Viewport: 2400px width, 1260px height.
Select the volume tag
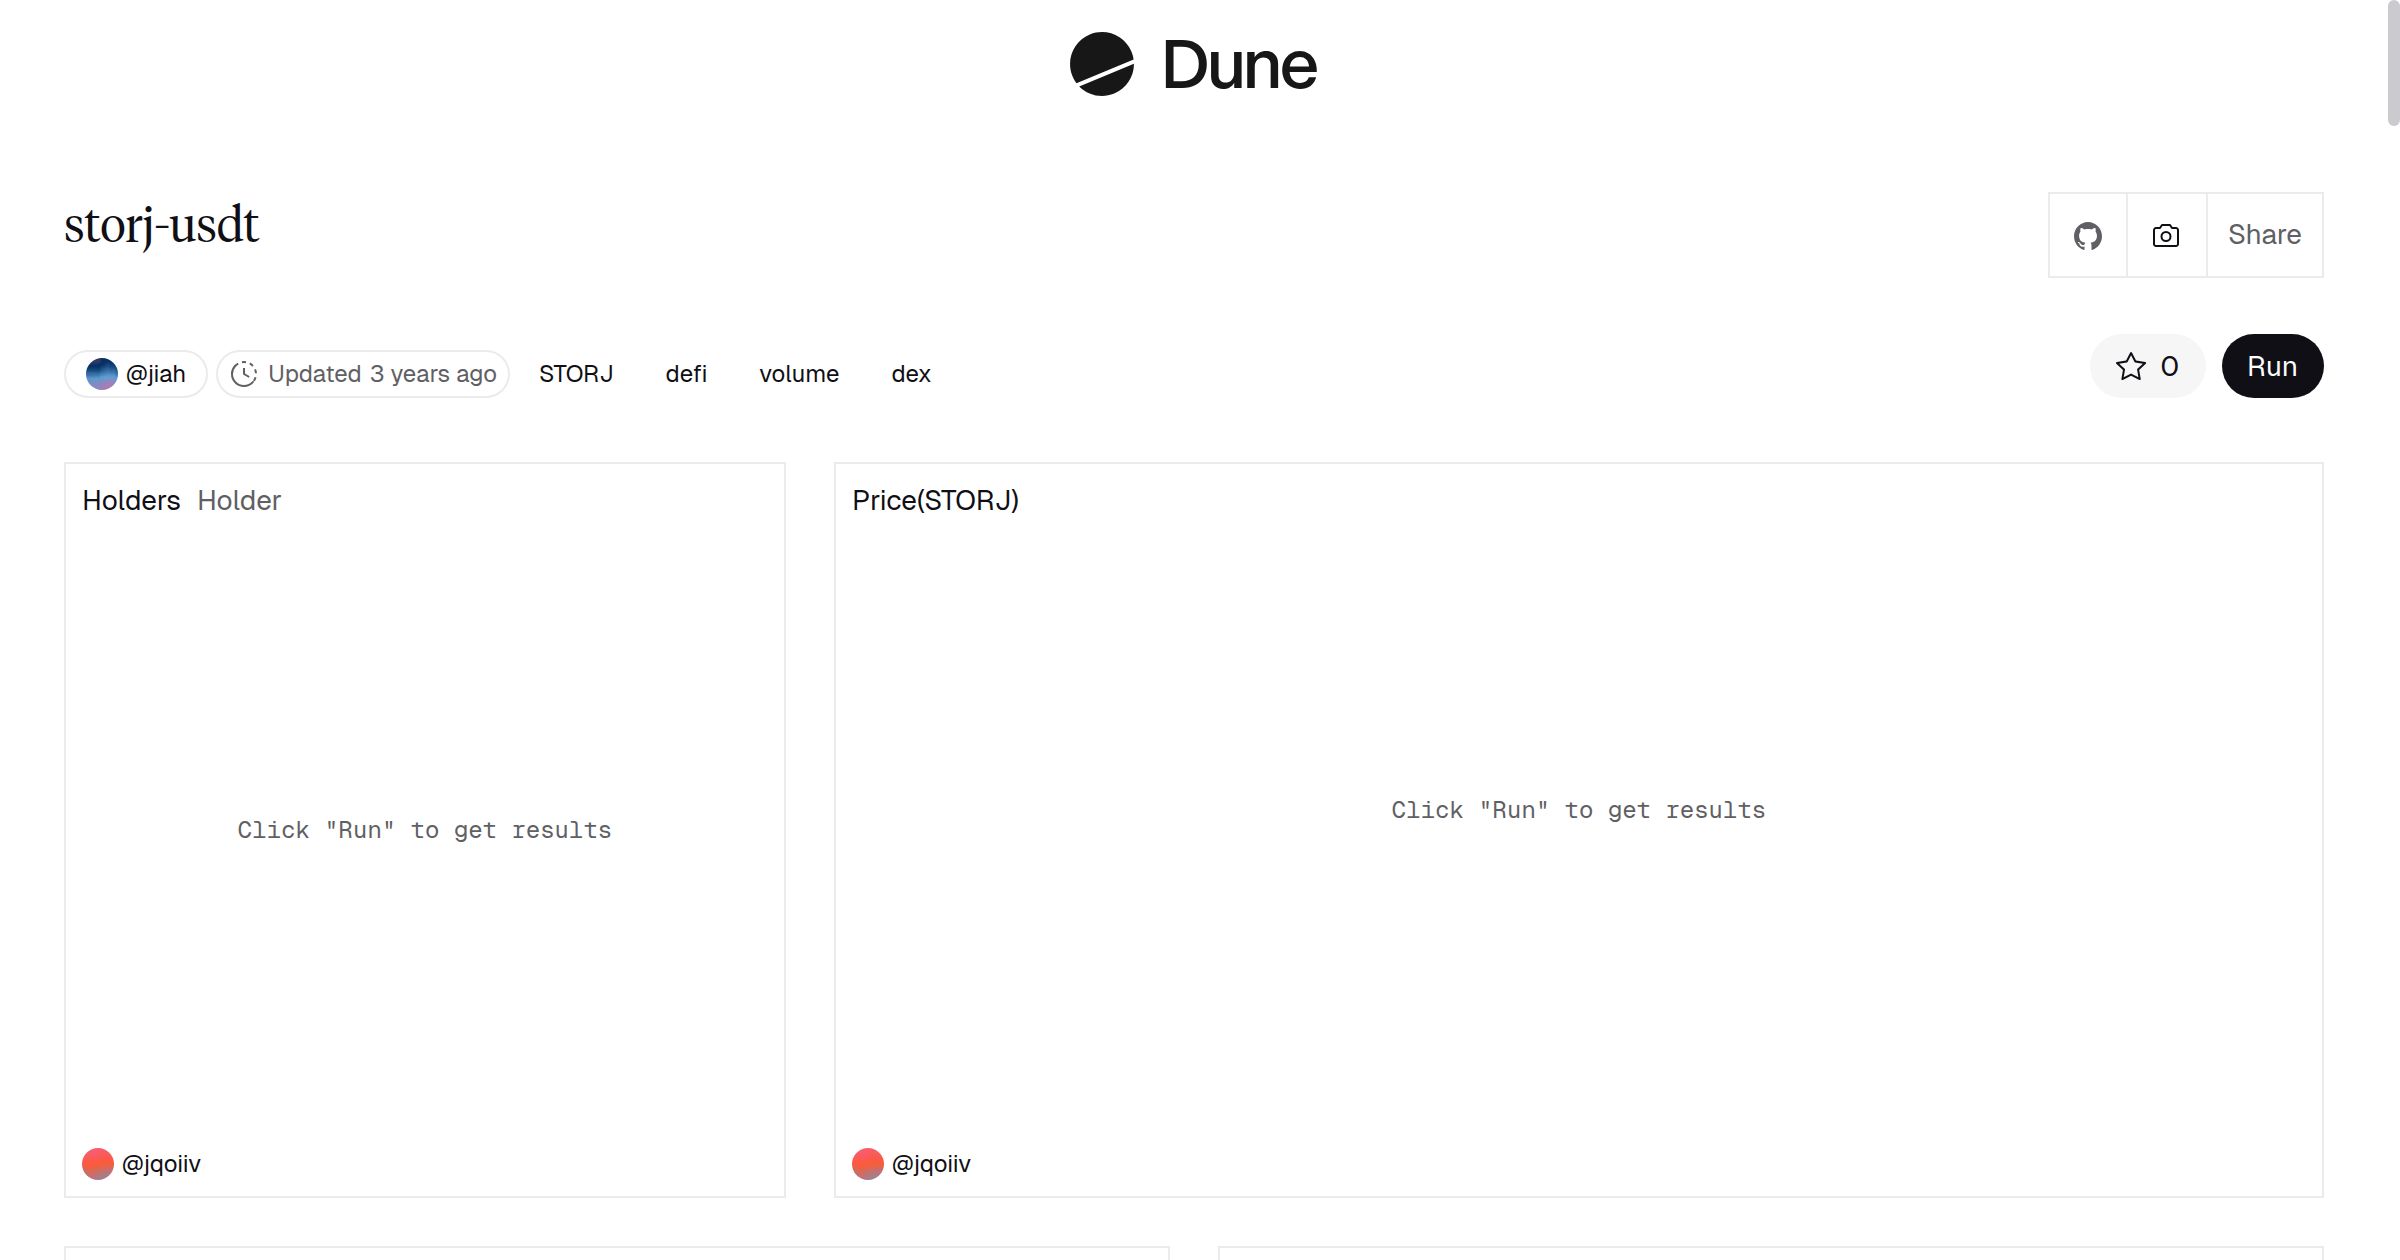click(x=799, y=374)
